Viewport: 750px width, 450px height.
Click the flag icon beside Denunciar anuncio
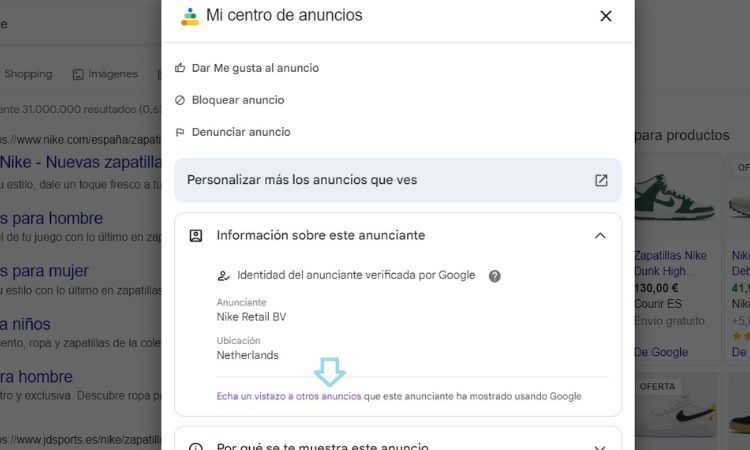(180, 132)
